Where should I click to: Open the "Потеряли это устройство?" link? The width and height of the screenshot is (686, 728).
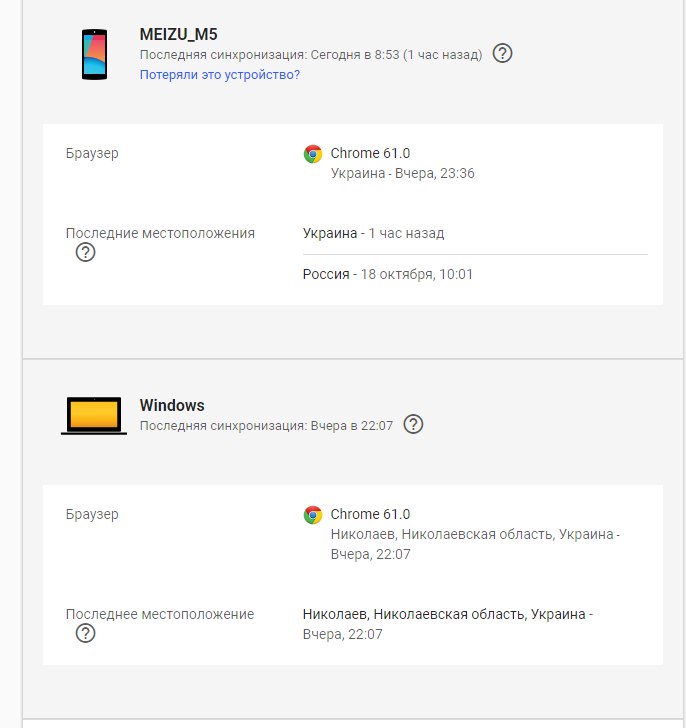pos(220,74)
